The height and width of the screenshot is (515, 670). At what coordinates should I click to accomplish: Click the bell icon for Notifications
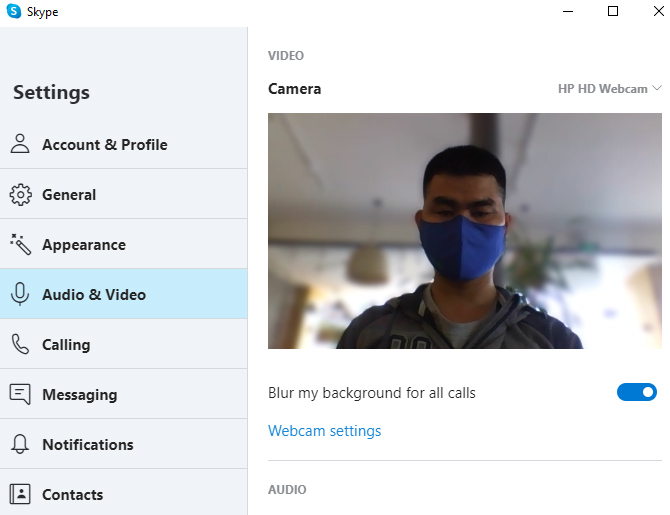pos(20,444)
